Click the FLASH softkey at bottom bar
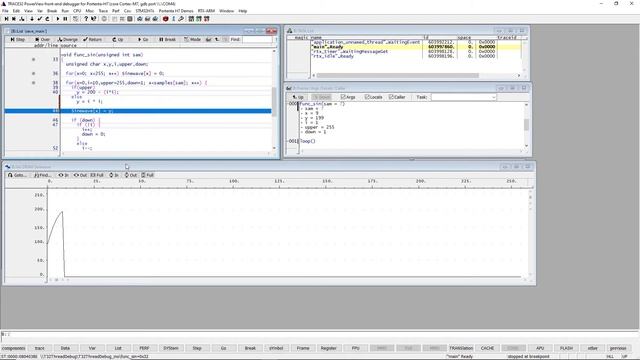Viewport: 640px width, 360px height. click(566, 348)
